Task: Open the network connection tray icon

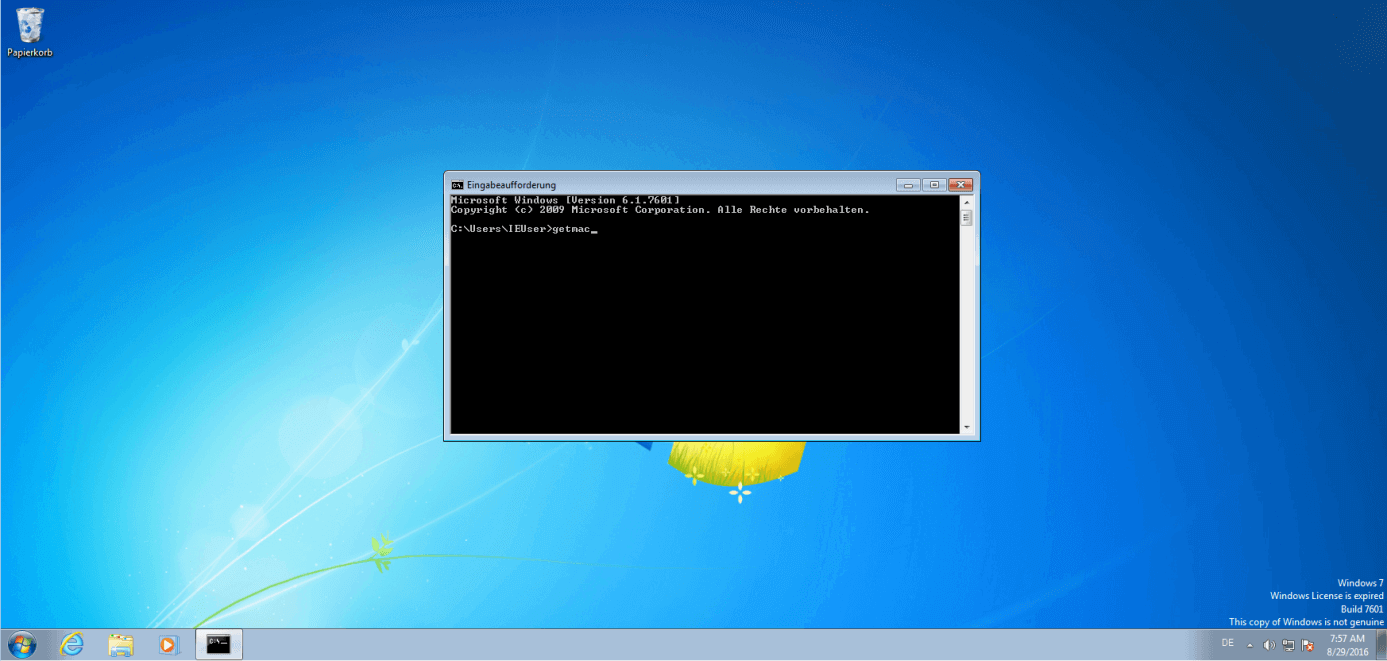Action: click(1288, 645)
